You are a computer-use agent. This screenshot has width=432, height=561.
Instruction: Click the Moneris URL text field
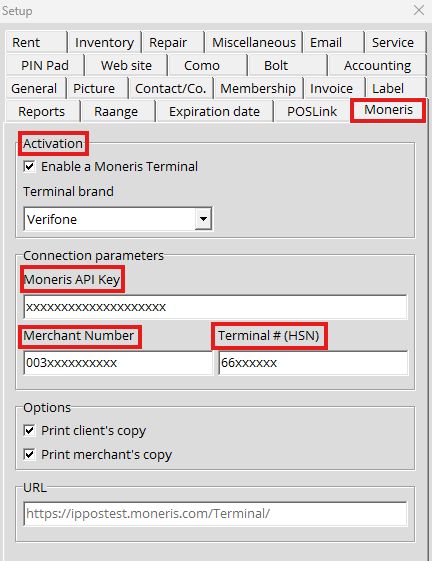(215, 514)
